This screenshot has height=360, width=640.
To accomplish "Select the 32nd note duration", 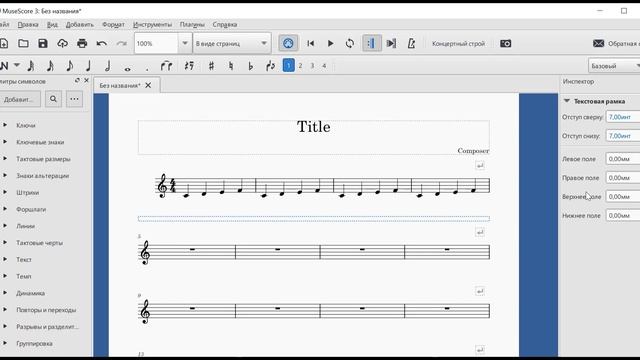I will (31, 66).
